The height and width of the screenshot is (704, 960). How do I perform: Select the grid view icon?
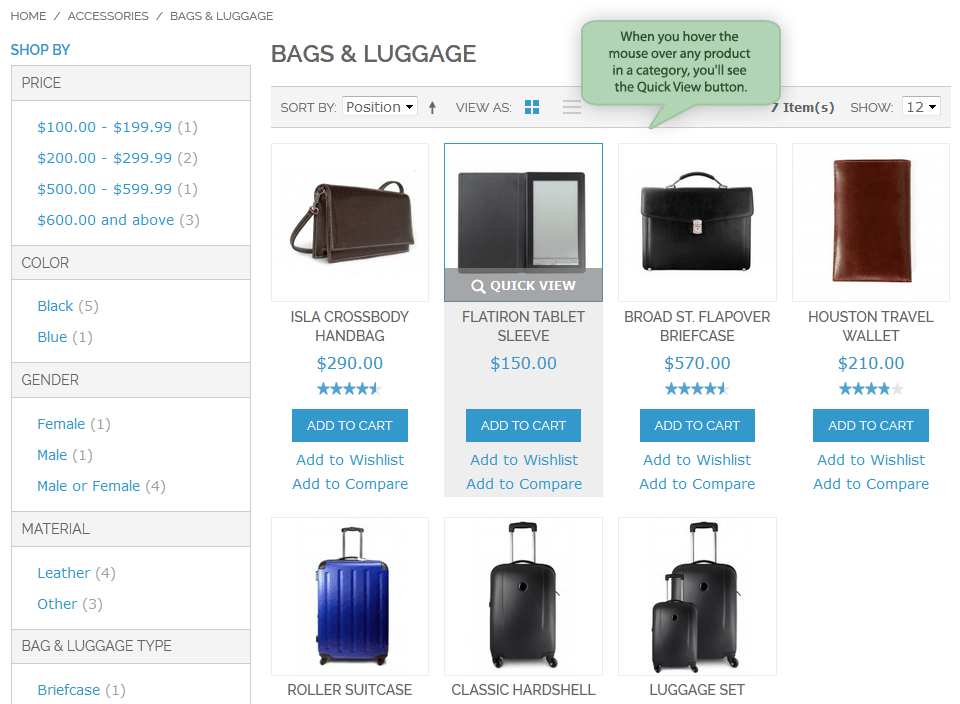pos(531,106)
